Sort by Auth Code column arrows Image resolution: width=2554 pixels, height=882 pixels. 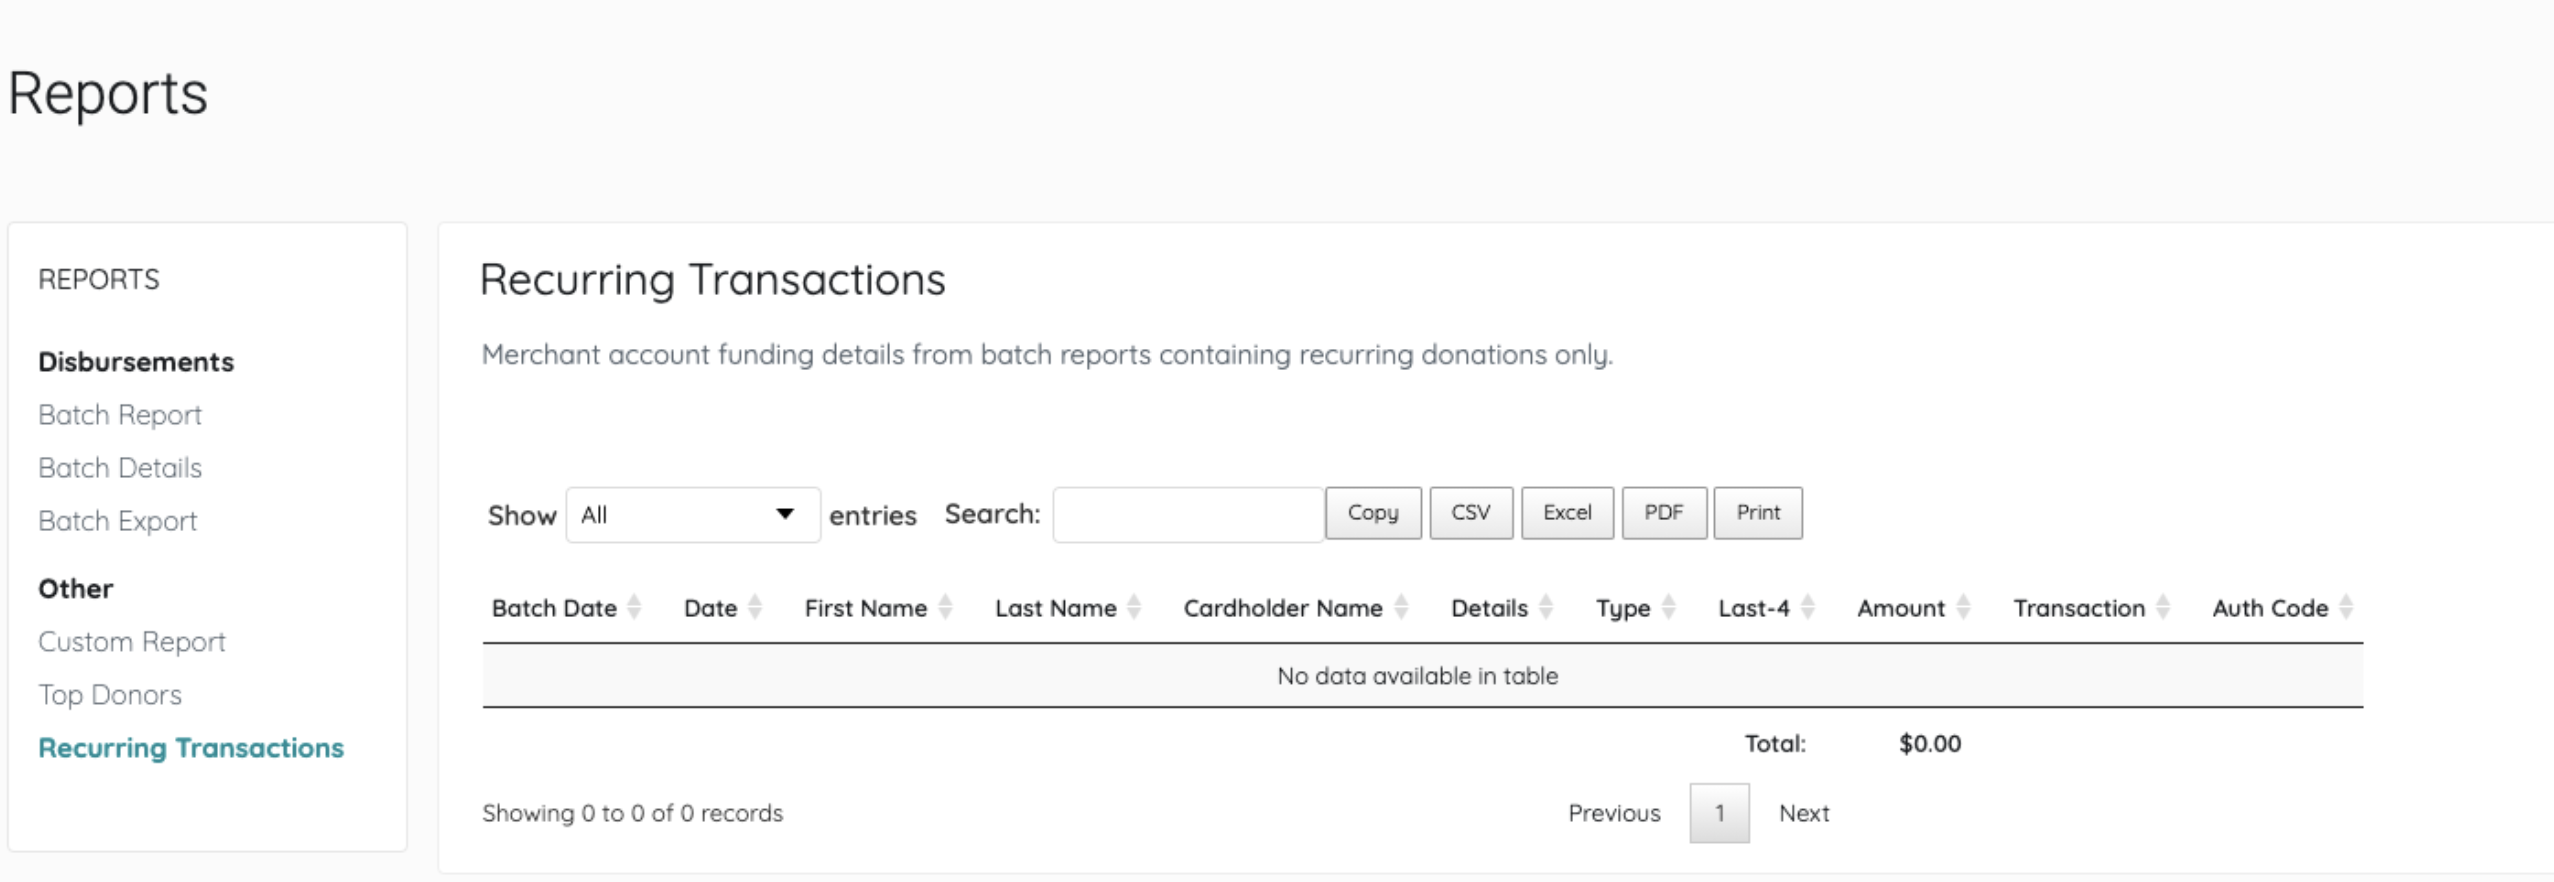click(2346, 607)
